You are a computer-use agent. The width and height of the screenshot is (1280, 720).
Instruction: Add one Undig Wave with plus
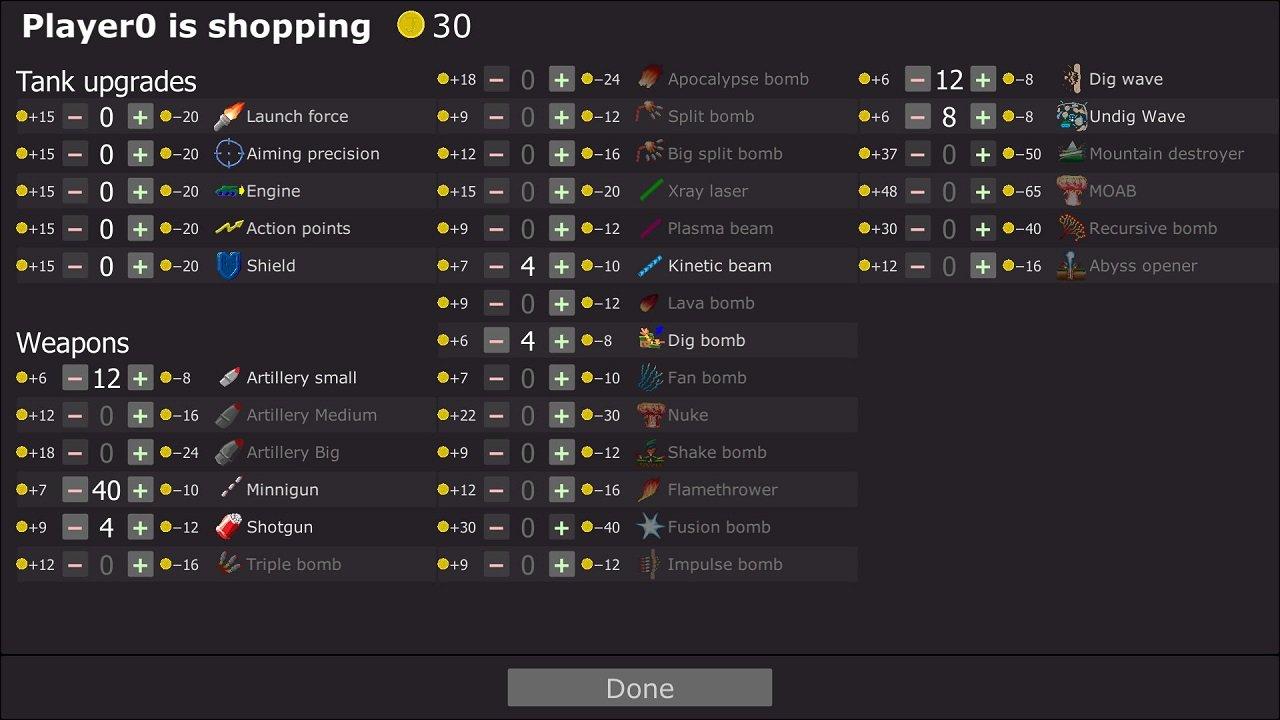(x=983, y=116)
